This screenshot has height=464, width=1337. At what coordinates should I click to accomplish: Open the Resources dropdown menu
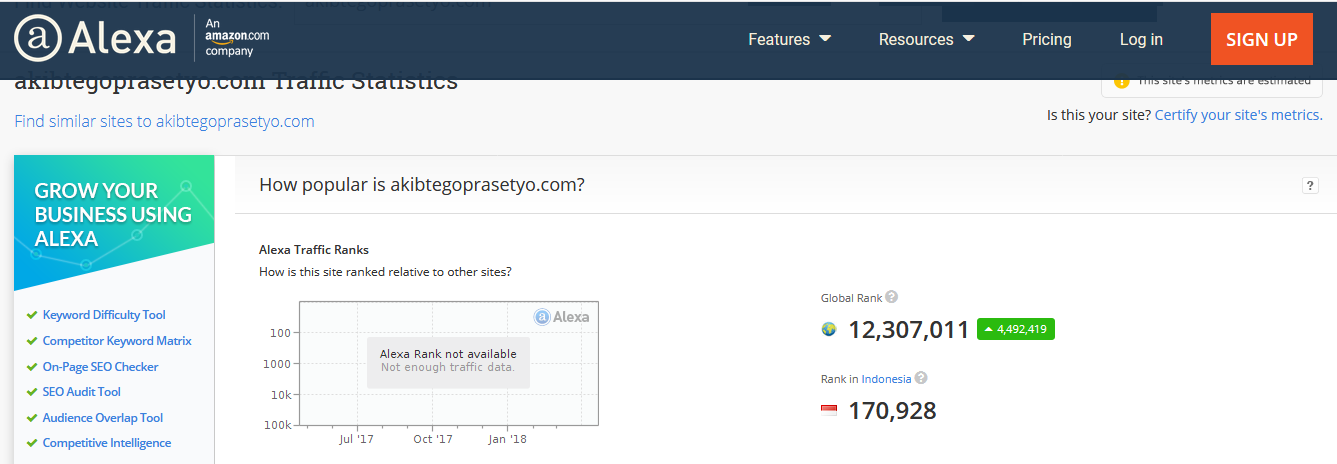coord(927,40)
